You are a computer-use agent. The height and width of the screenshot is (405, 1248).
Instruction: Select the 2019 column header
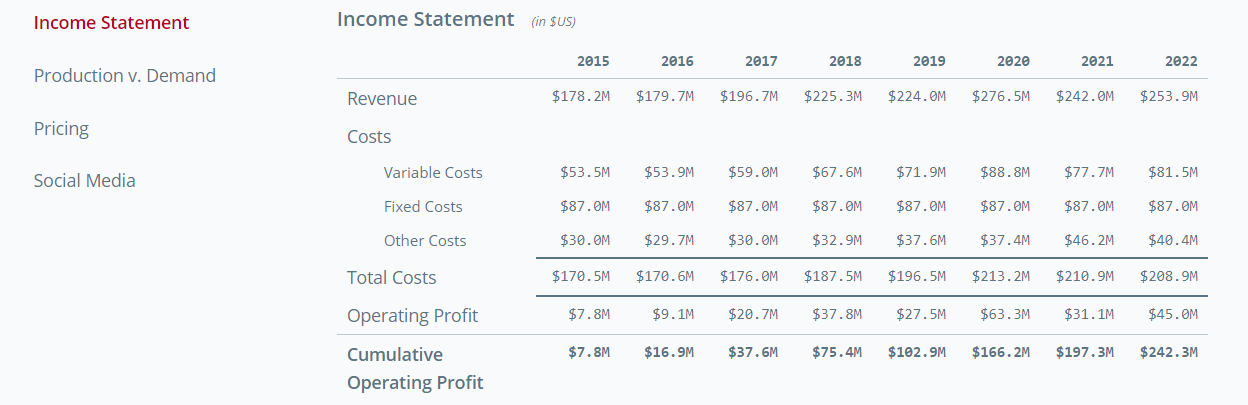(x=929, y=62)
